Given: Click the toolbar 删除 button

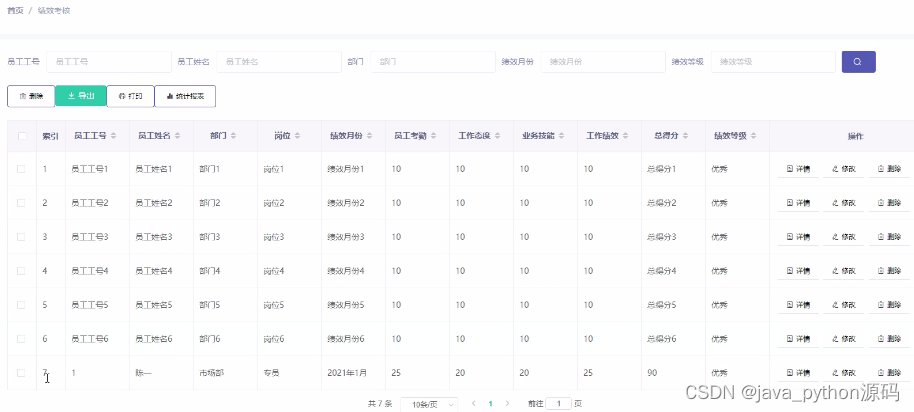Looking at the screenshot, I should [x=31, y=96].
